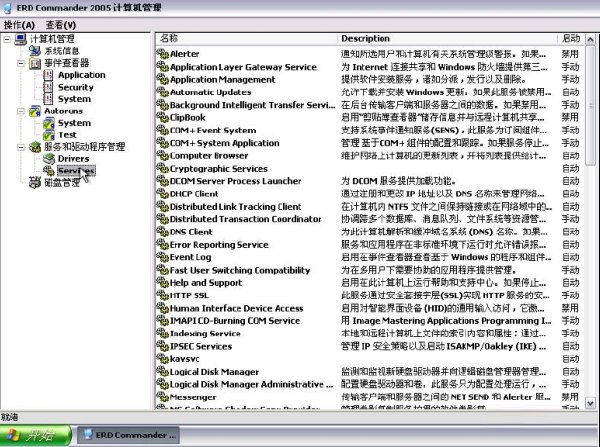Click the Security event log icon
The image size is (600, 447).
coord(49,87)
